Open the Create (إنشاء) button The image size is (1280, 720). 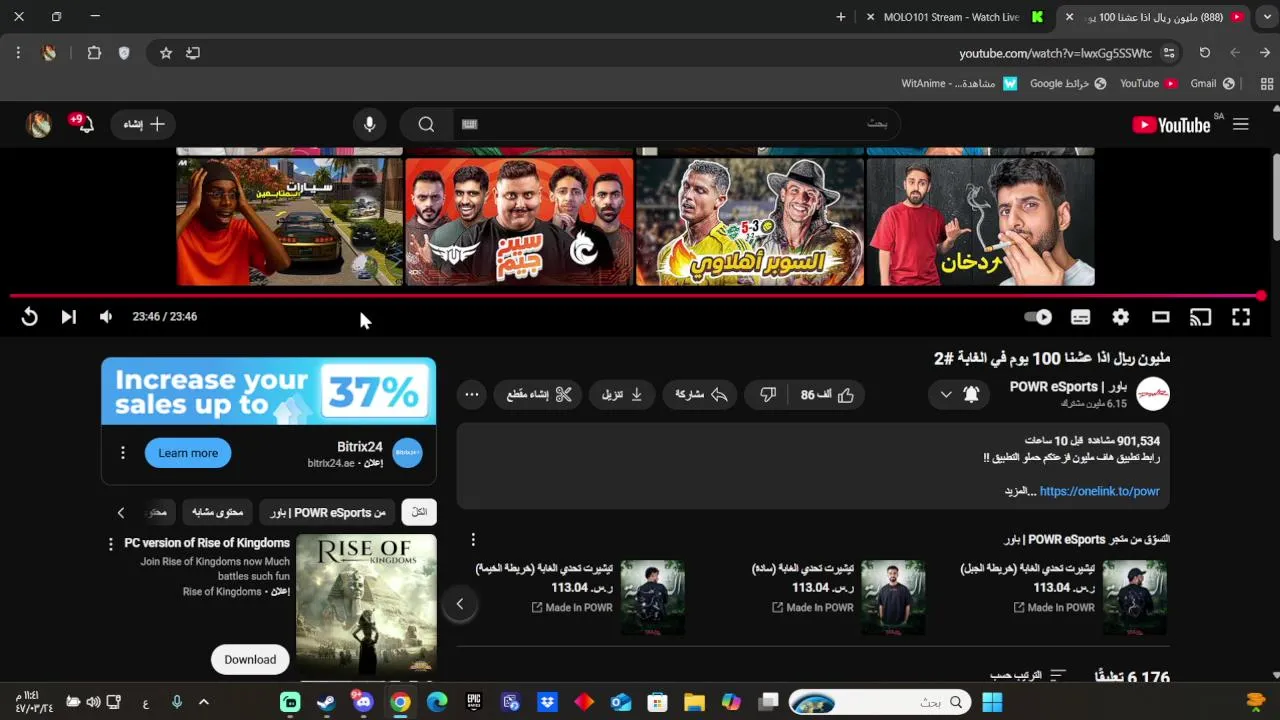click(144, 124)
